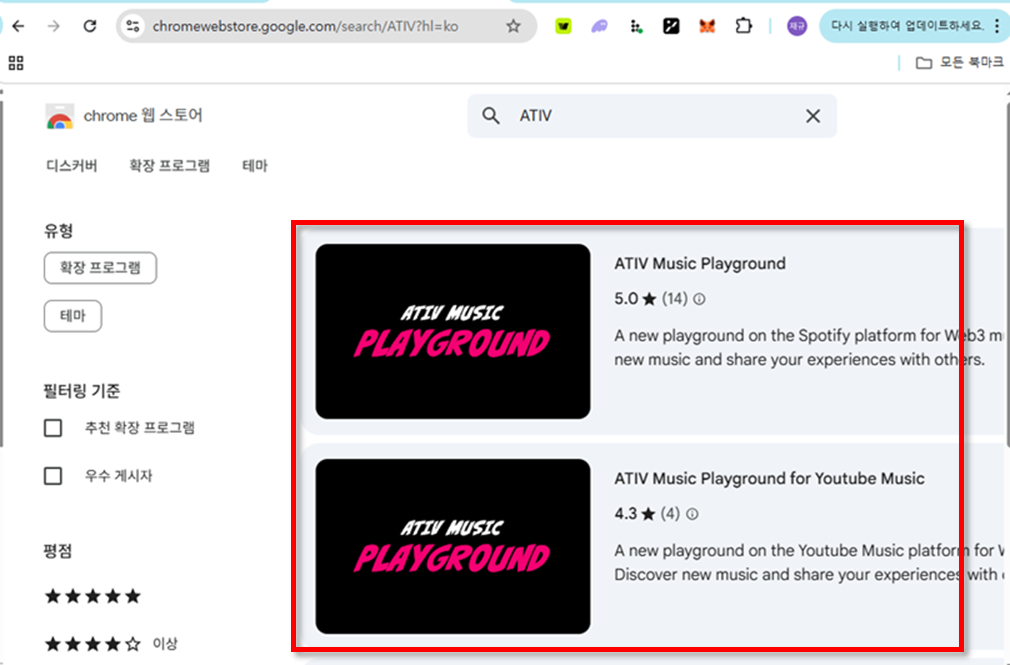The image size is (1010, 665).
Task: Filter type by 테마 chip
Action: tap(73, 316)
